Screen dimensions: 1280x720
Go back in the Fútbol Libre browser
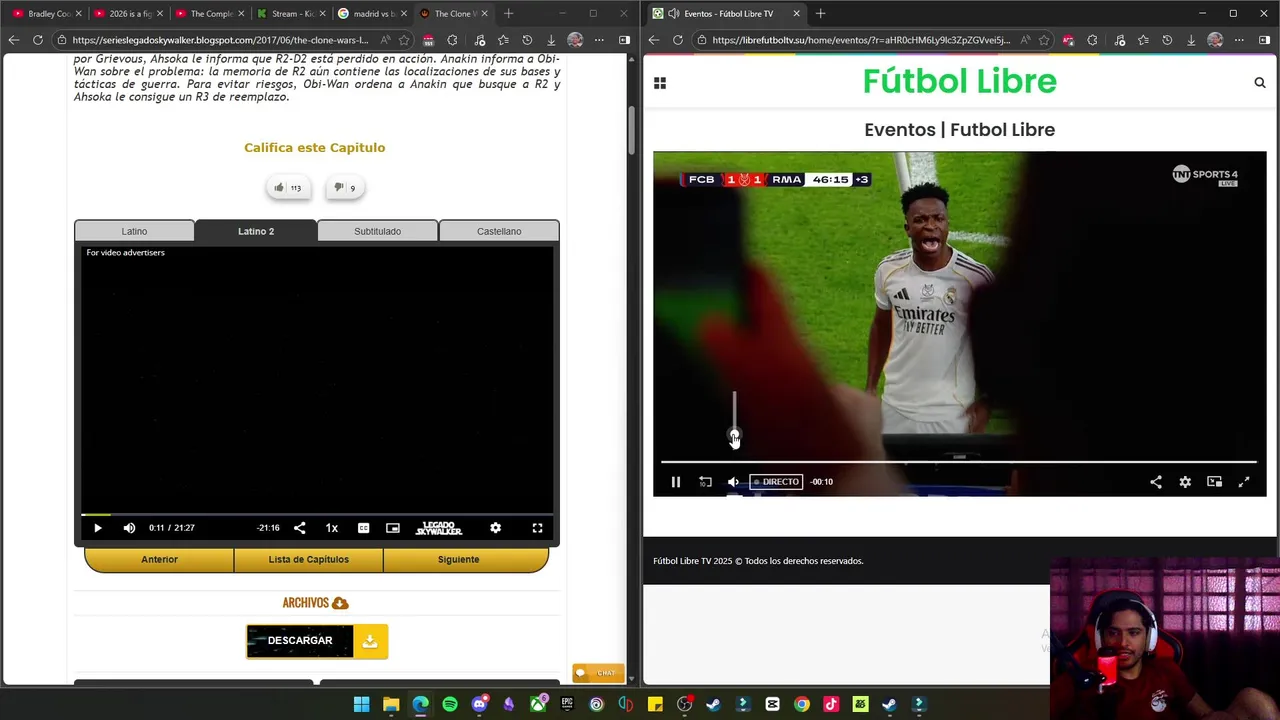click(654, 40)
